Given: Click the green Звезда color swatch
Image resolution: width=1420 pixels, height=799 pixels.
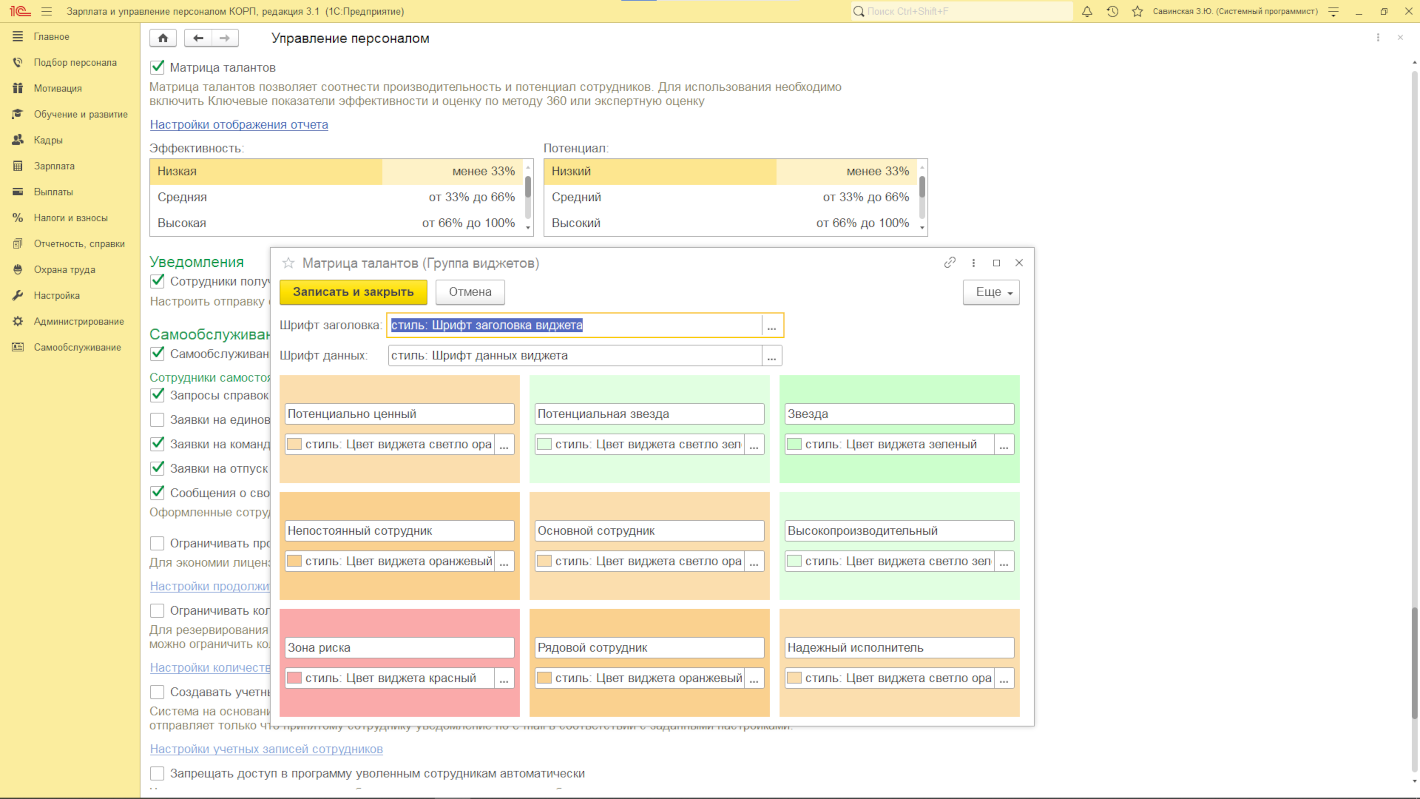Looking at the screenshot, I should pyautogui.click(x=794, y=444).
